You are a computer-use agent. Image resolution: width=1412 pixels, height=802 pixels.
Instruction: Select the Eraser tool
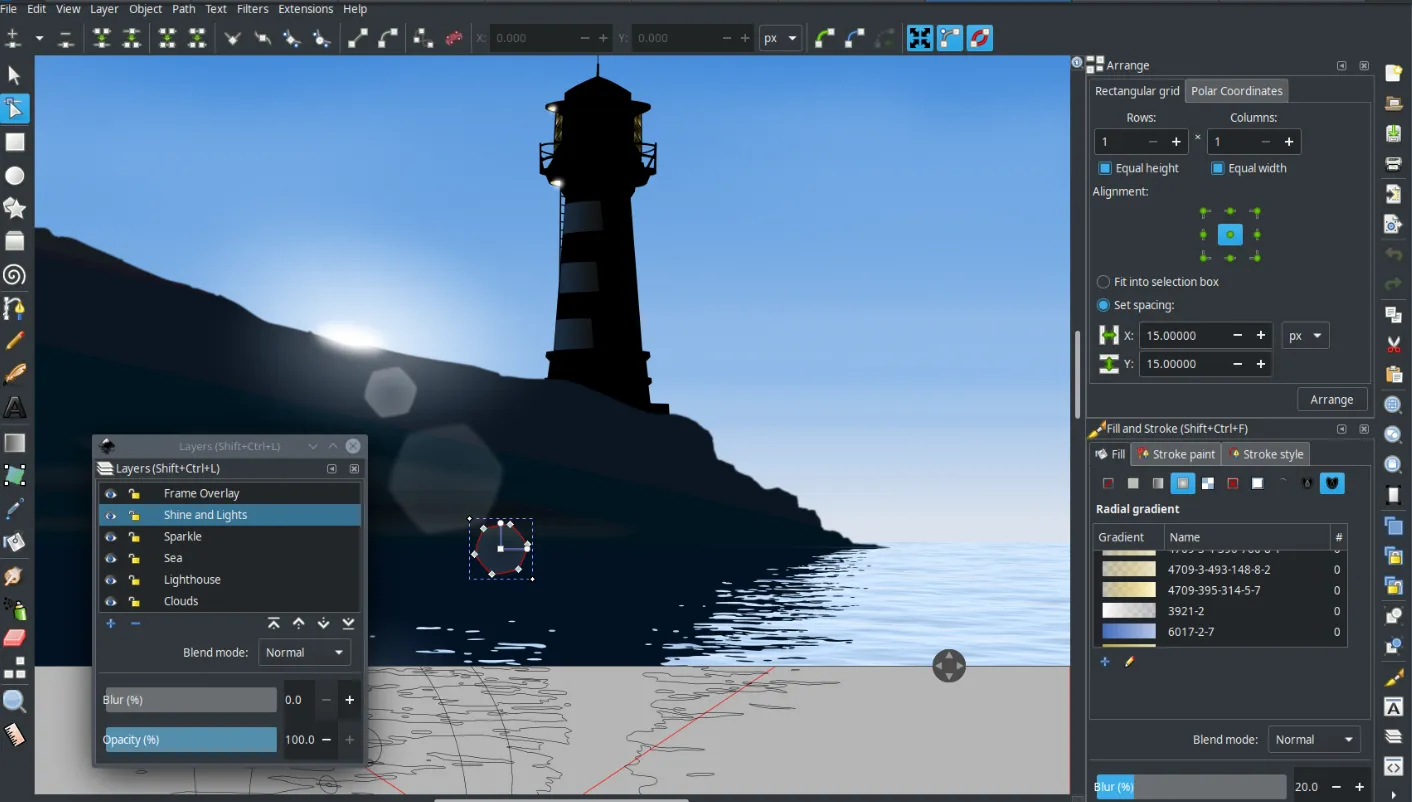point(15,637)
